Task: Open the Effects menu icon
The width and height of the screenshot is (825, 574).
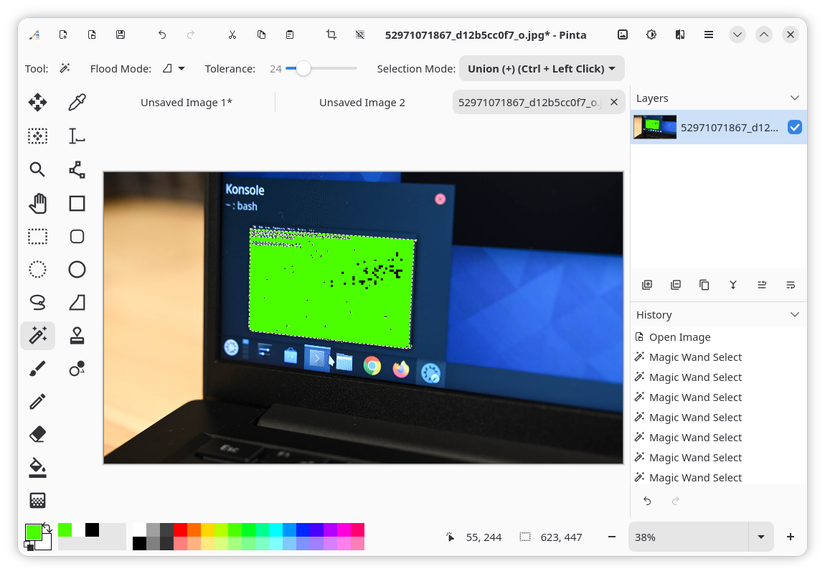Action: pyautogui.click(x=680, y=35)
